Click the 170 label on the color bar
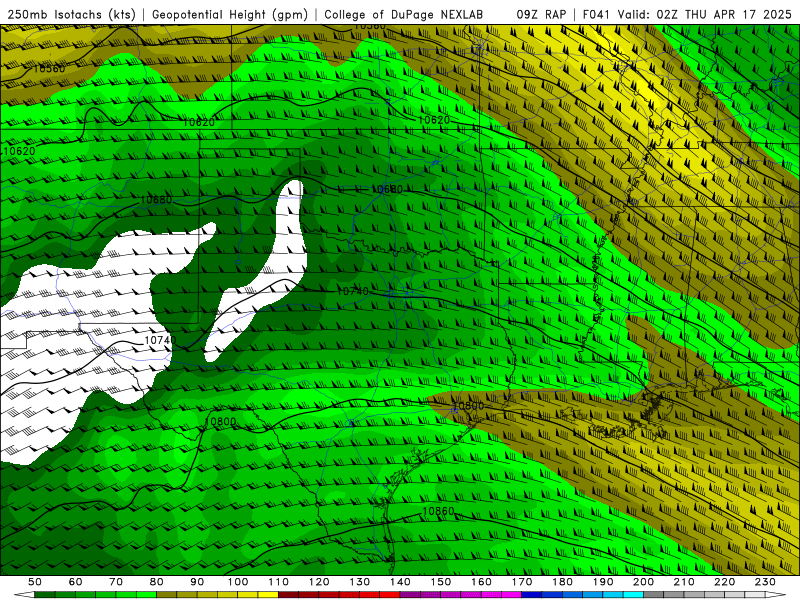The height and width of the screenshot is (600, 800). coord(522,582)
